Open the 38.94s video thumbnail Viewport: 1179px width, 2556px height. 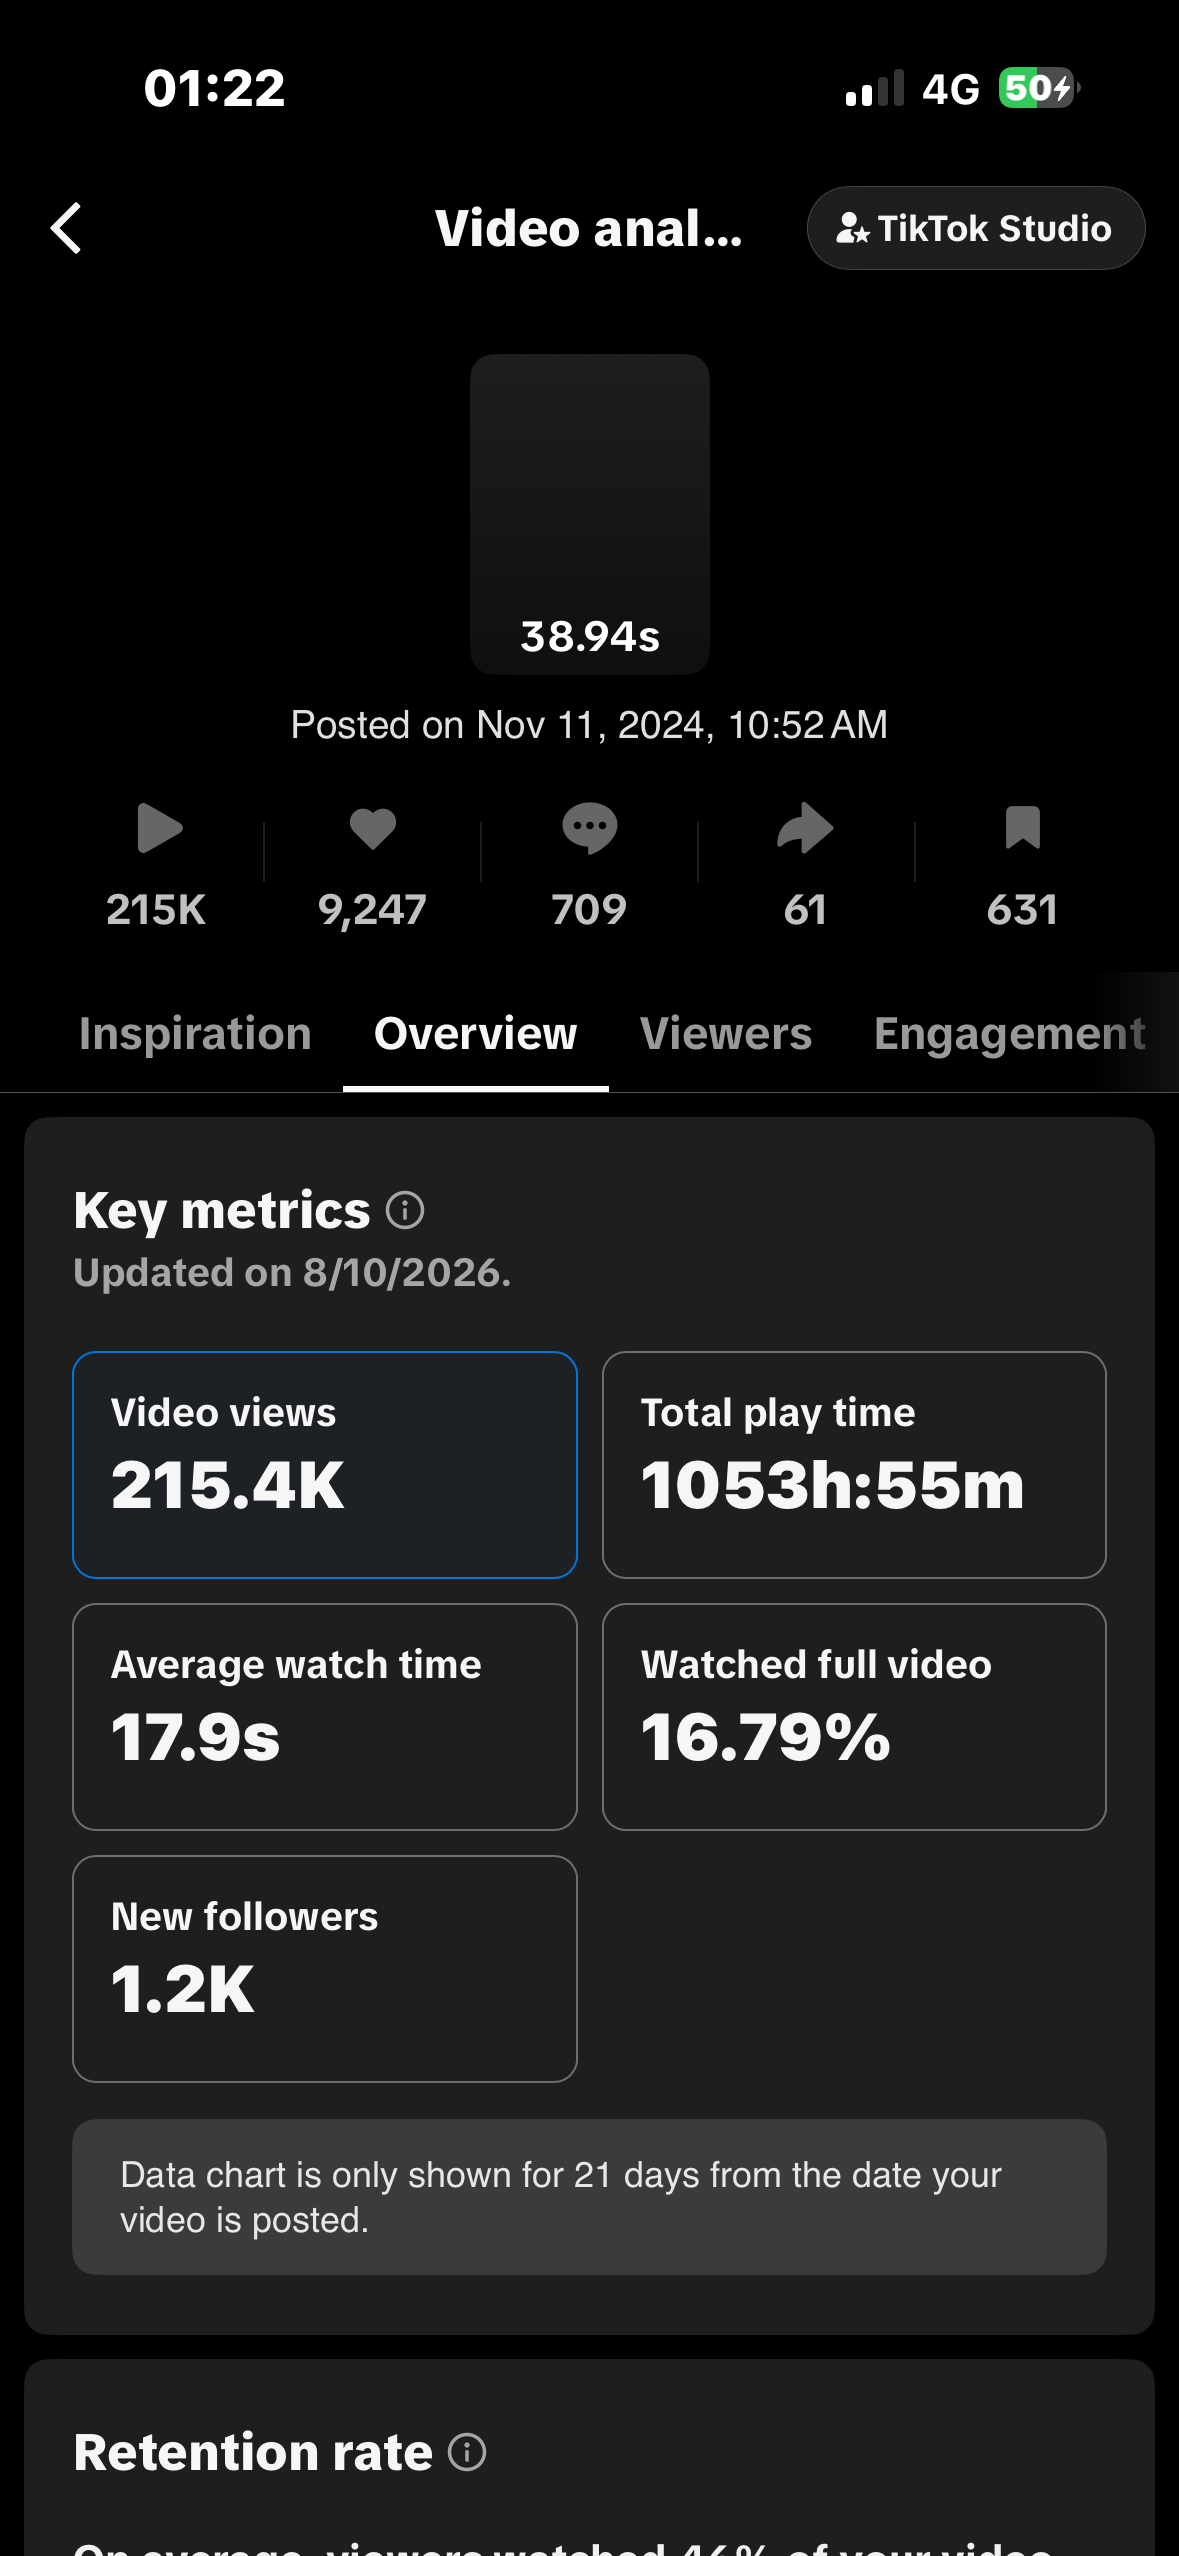point(590,514)
